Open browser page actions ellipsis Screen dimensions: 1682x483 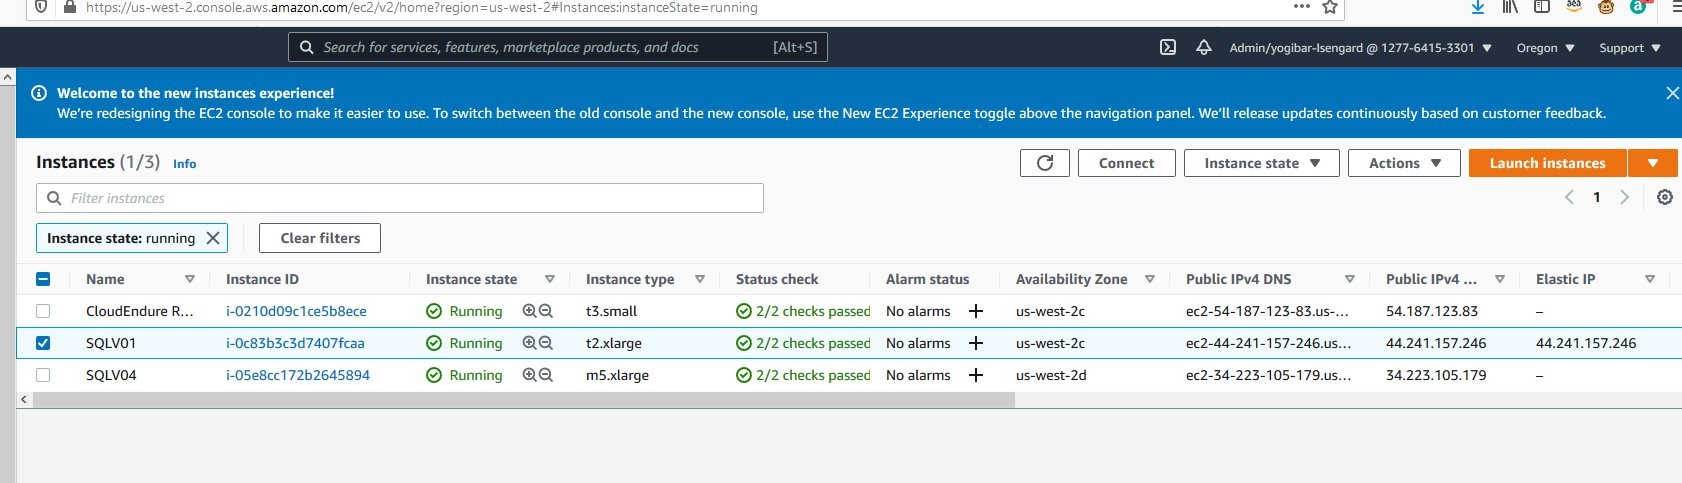(1301, 7)
